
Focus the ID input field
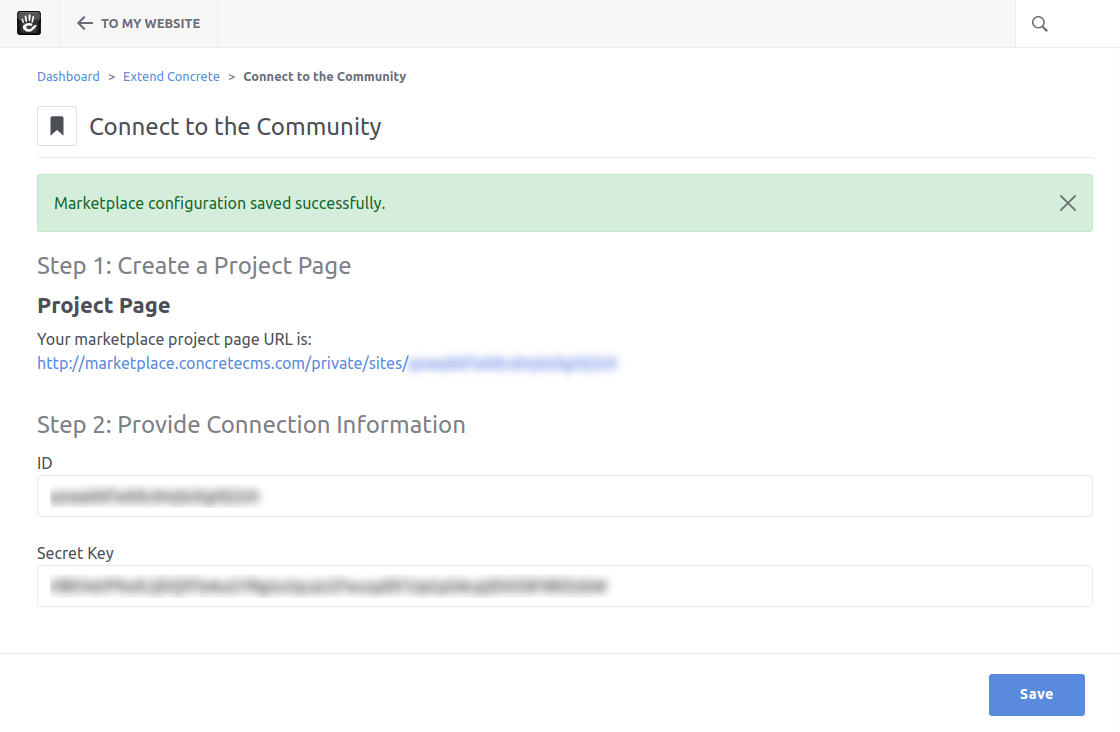564,496
